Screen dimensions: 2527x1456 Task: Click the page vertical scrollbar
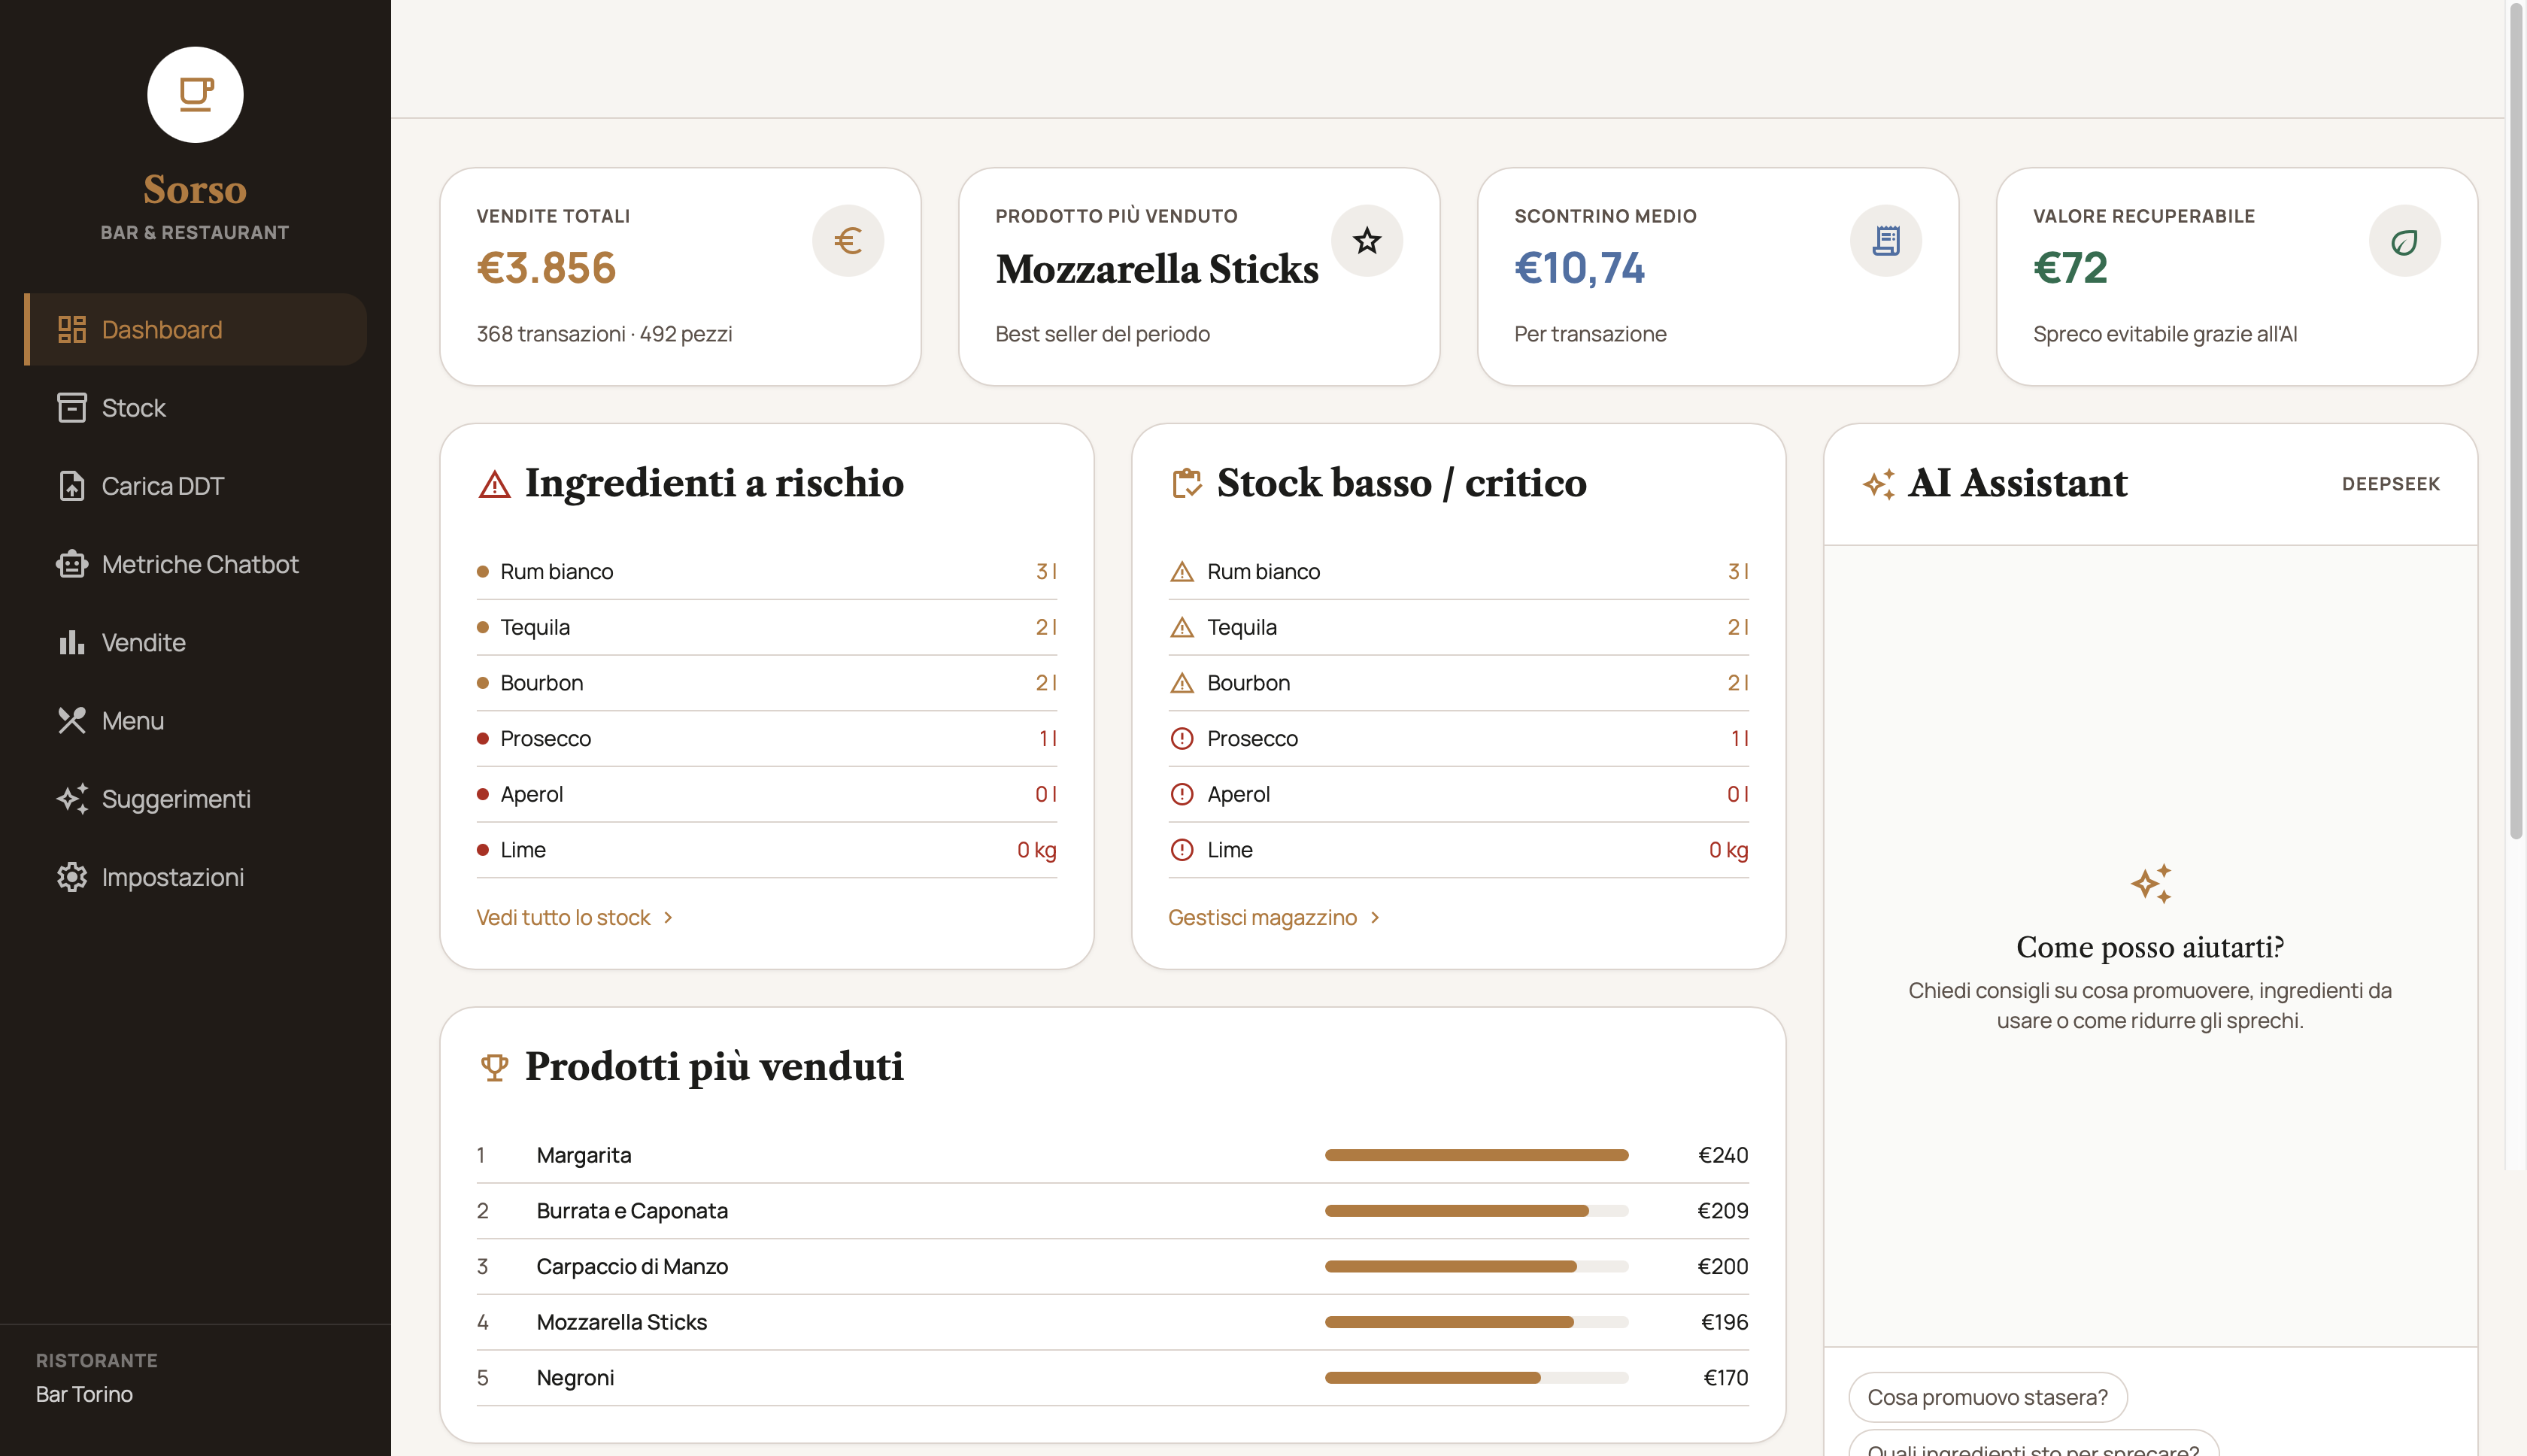tap(2516, 420)
